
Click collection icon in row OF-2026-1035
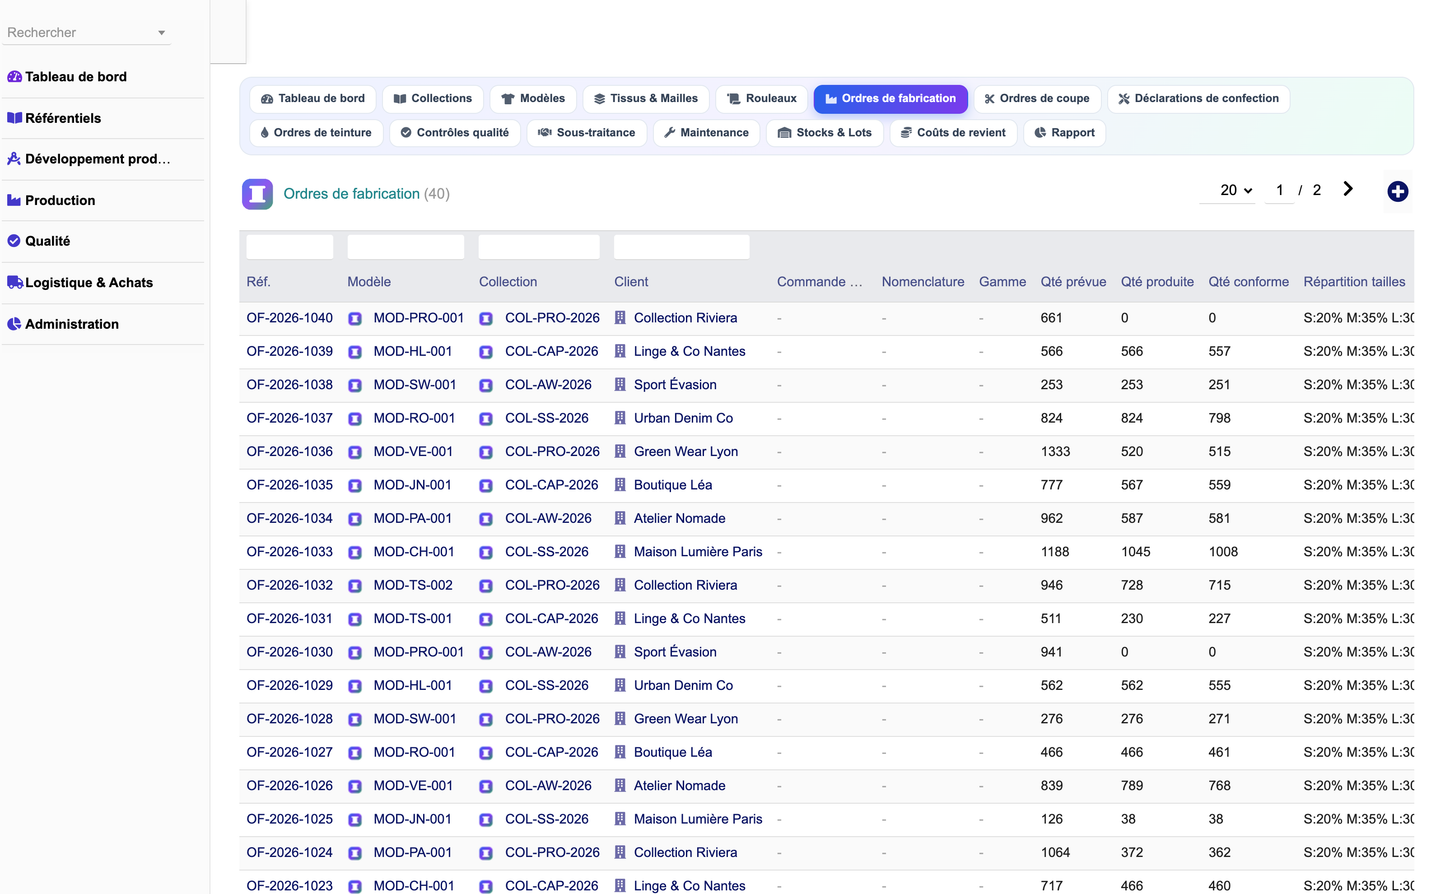pos(486,486)
